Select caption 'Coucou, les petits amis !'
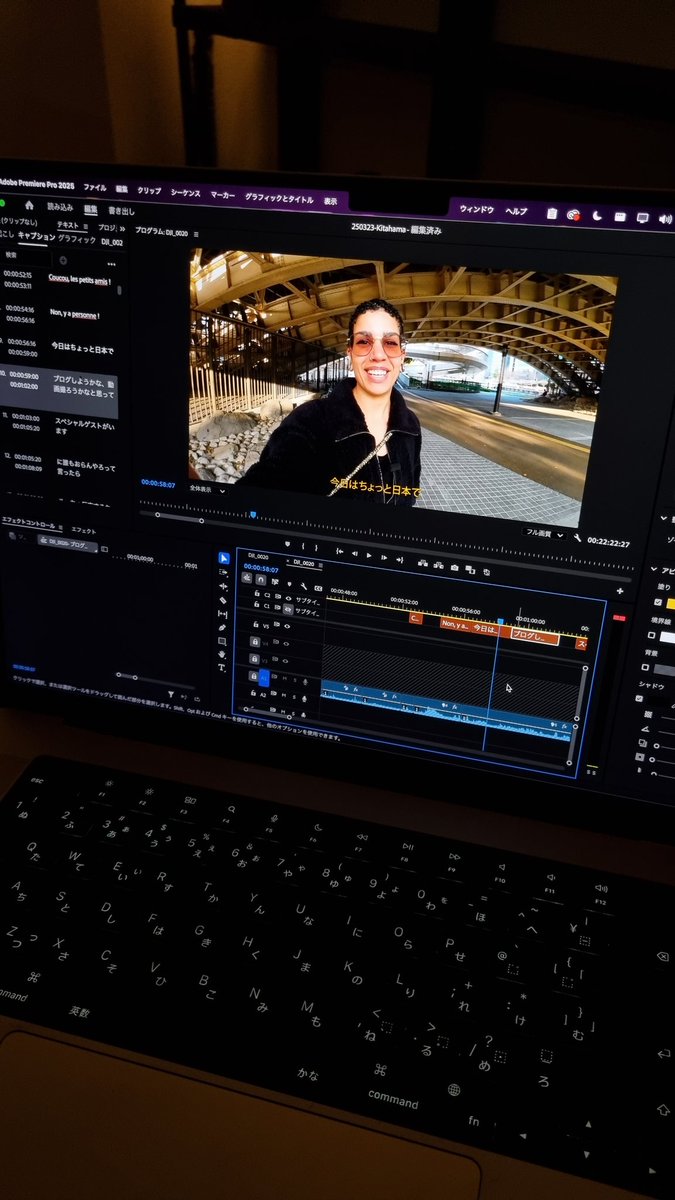The image size is (675, 1200). coord(81,281)
